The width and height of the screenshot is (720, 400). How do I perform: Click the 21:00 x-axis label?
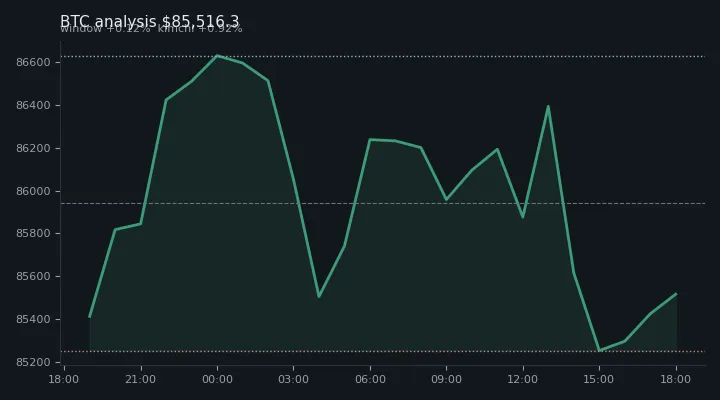[x=141, y=379]
